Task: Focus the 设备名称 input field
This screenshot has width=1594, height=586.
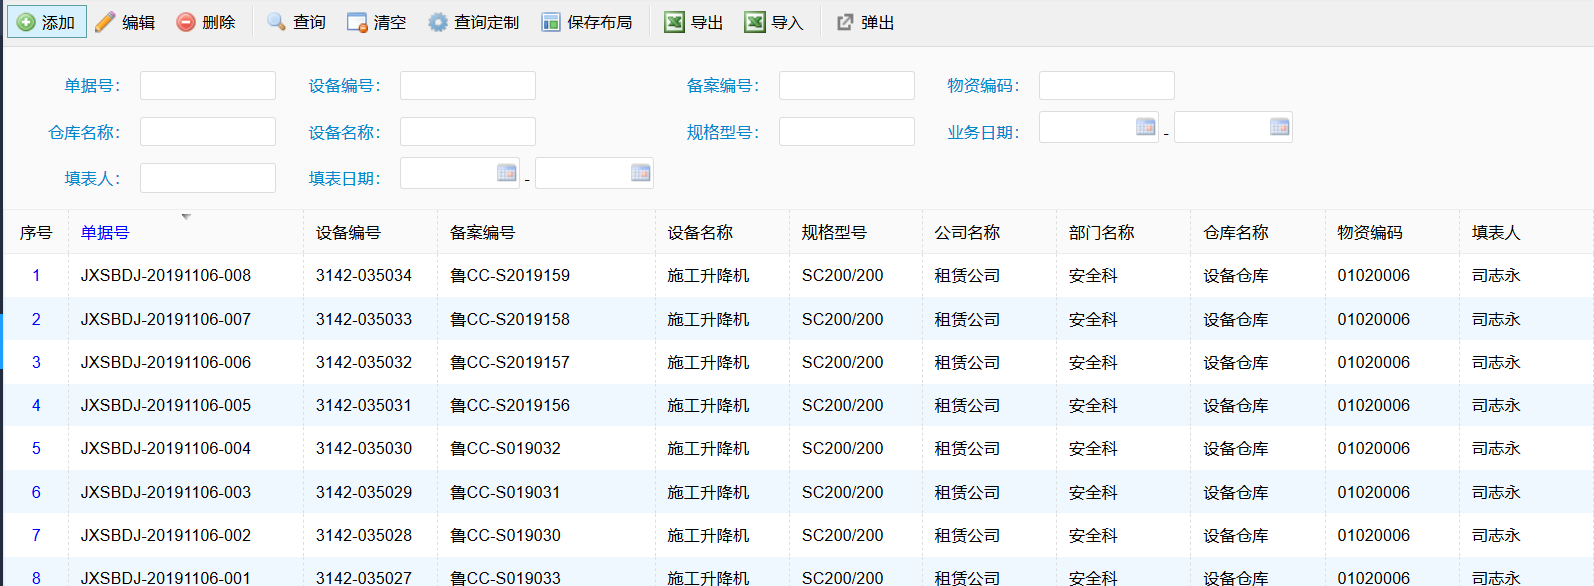Action: click(468, 131)
